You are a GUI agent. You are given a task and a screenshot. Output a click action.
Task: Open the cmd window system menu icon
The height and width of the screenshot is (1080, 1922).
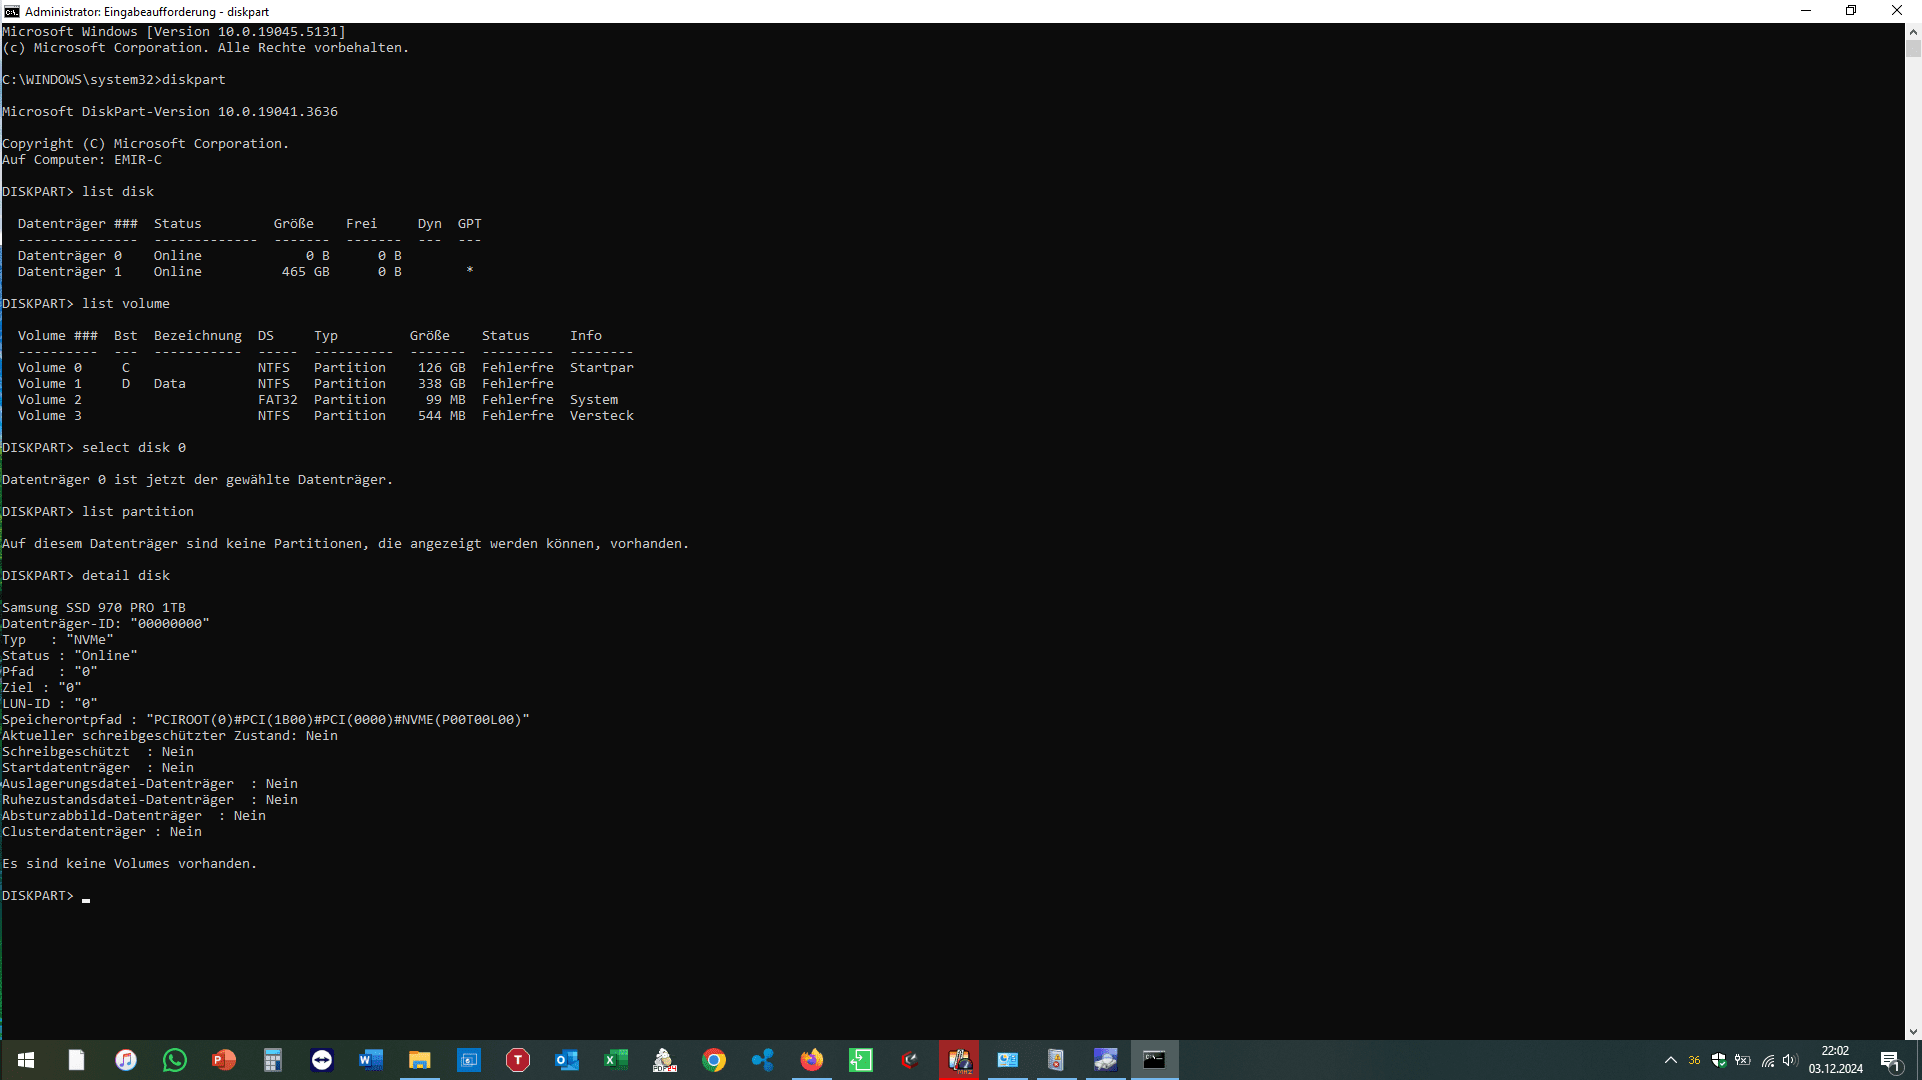[x=11, y=11]
